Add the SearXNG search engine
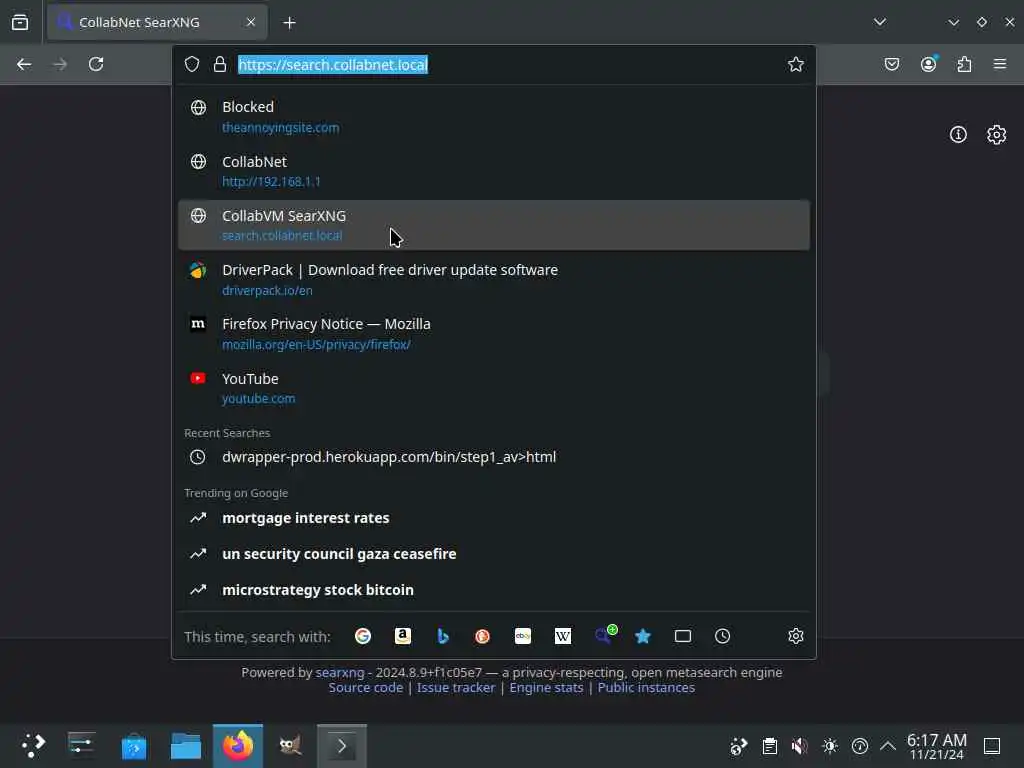 click(x=605, y=635)
